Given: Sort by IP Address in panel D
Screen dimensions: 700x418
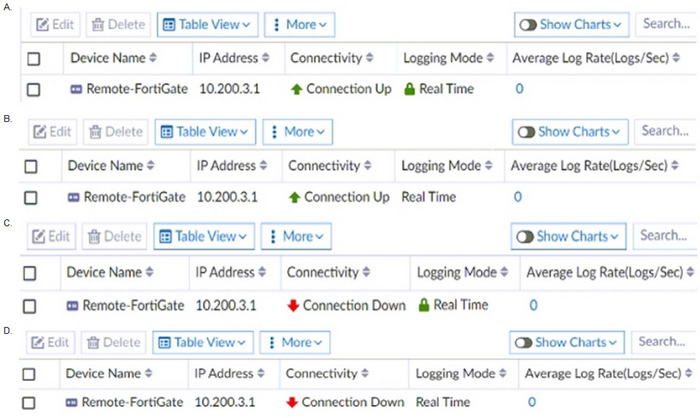Looking at the screenshot, I should (261, 373).
